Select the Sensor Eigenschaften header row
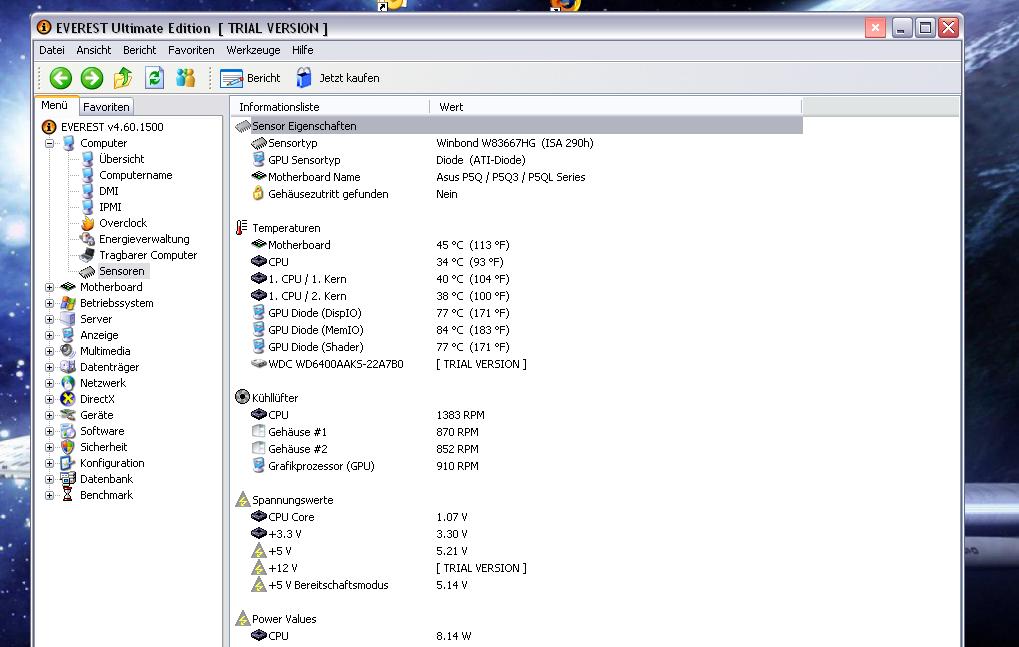 (518, 126)
